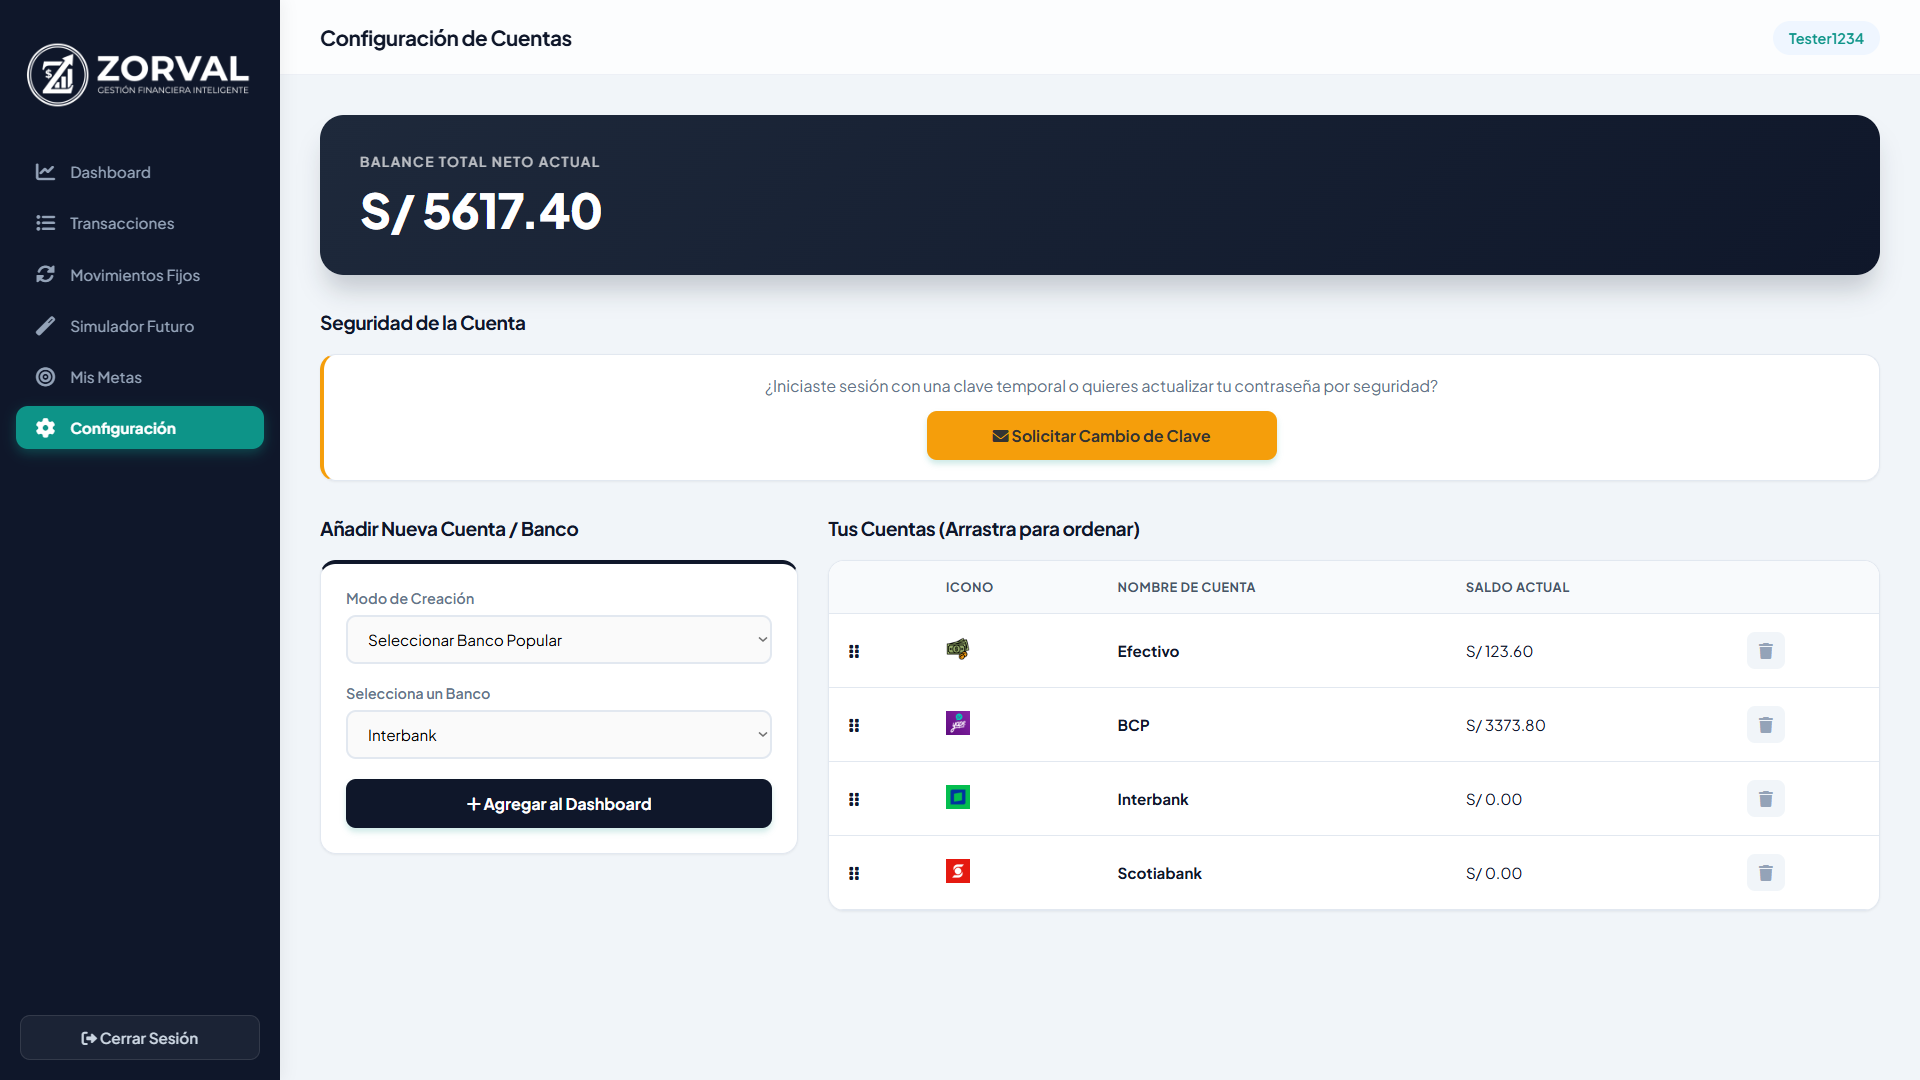Click the trash icon for Scotiabank

point(1766,872)
